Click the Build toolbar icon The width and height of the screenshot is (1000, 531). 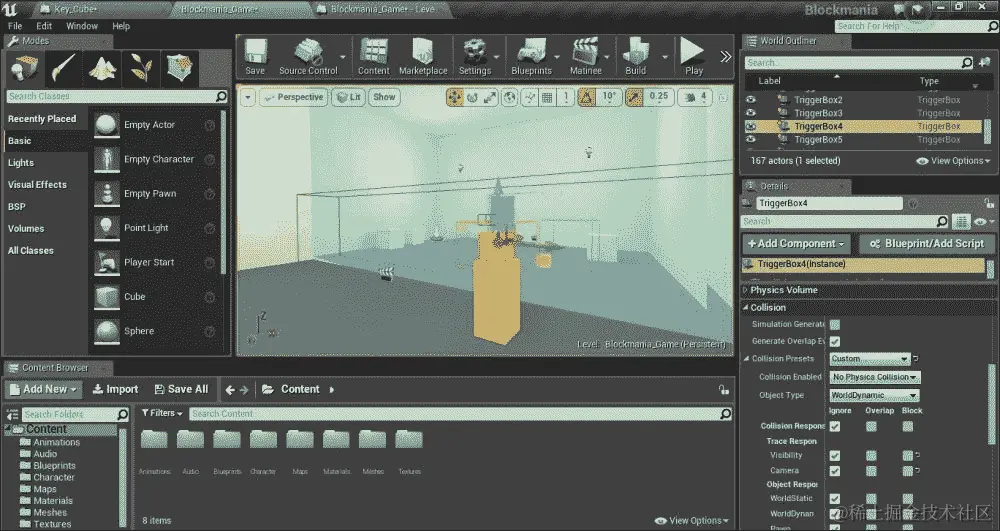pos(635,56)
